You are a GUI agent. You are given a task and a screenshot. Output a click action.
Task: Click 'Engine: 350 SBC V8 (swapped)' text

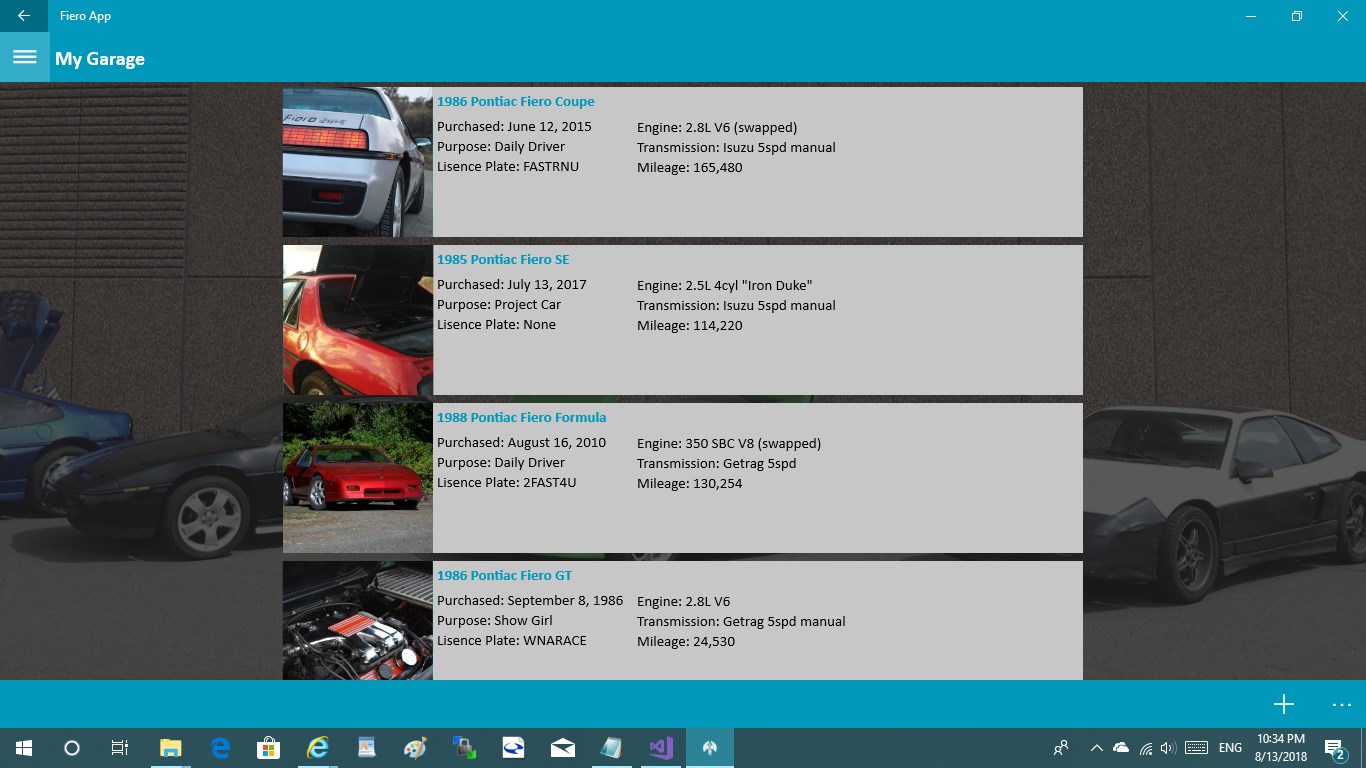[x=729, y=443]
